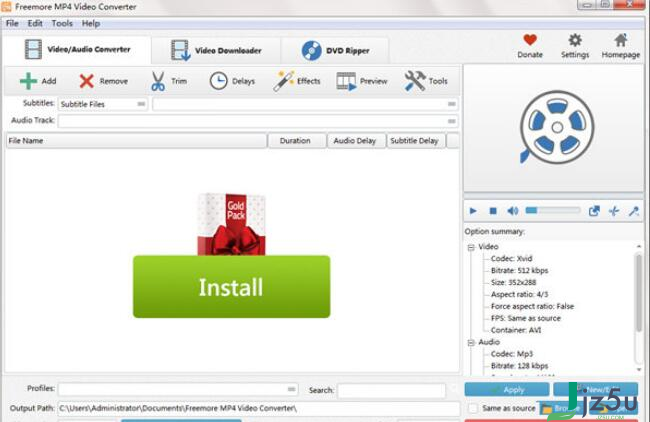This screenshot has height=422, width=650.
Task: Open the Effects magic wand tool
Action: [284, 81]
